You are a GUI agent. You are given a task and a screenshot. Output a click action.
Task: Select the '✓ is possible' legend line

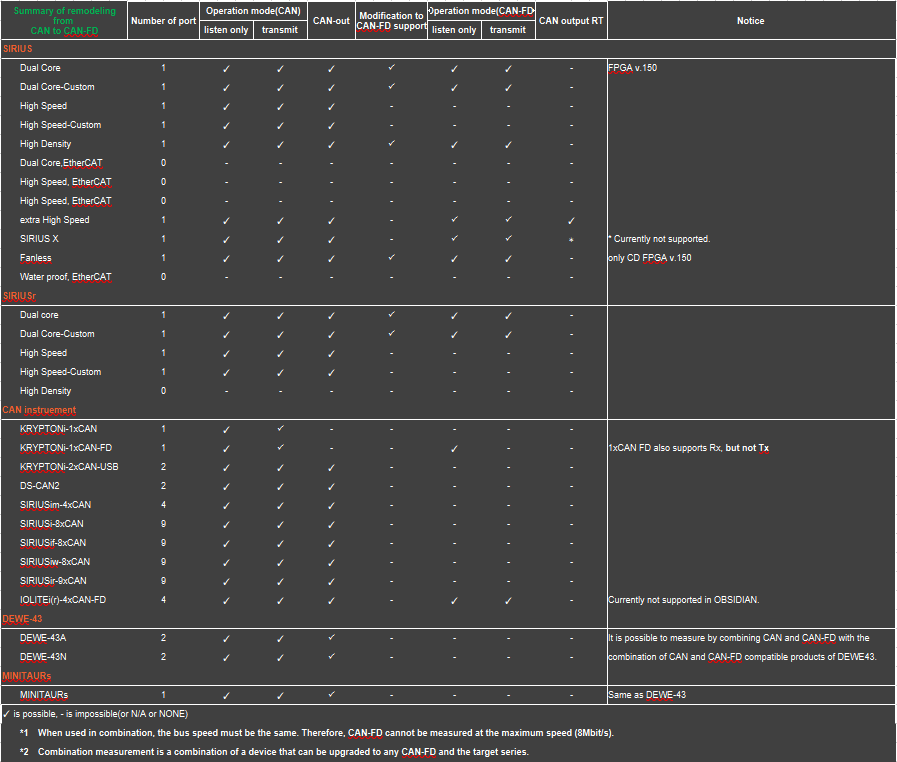96,713
